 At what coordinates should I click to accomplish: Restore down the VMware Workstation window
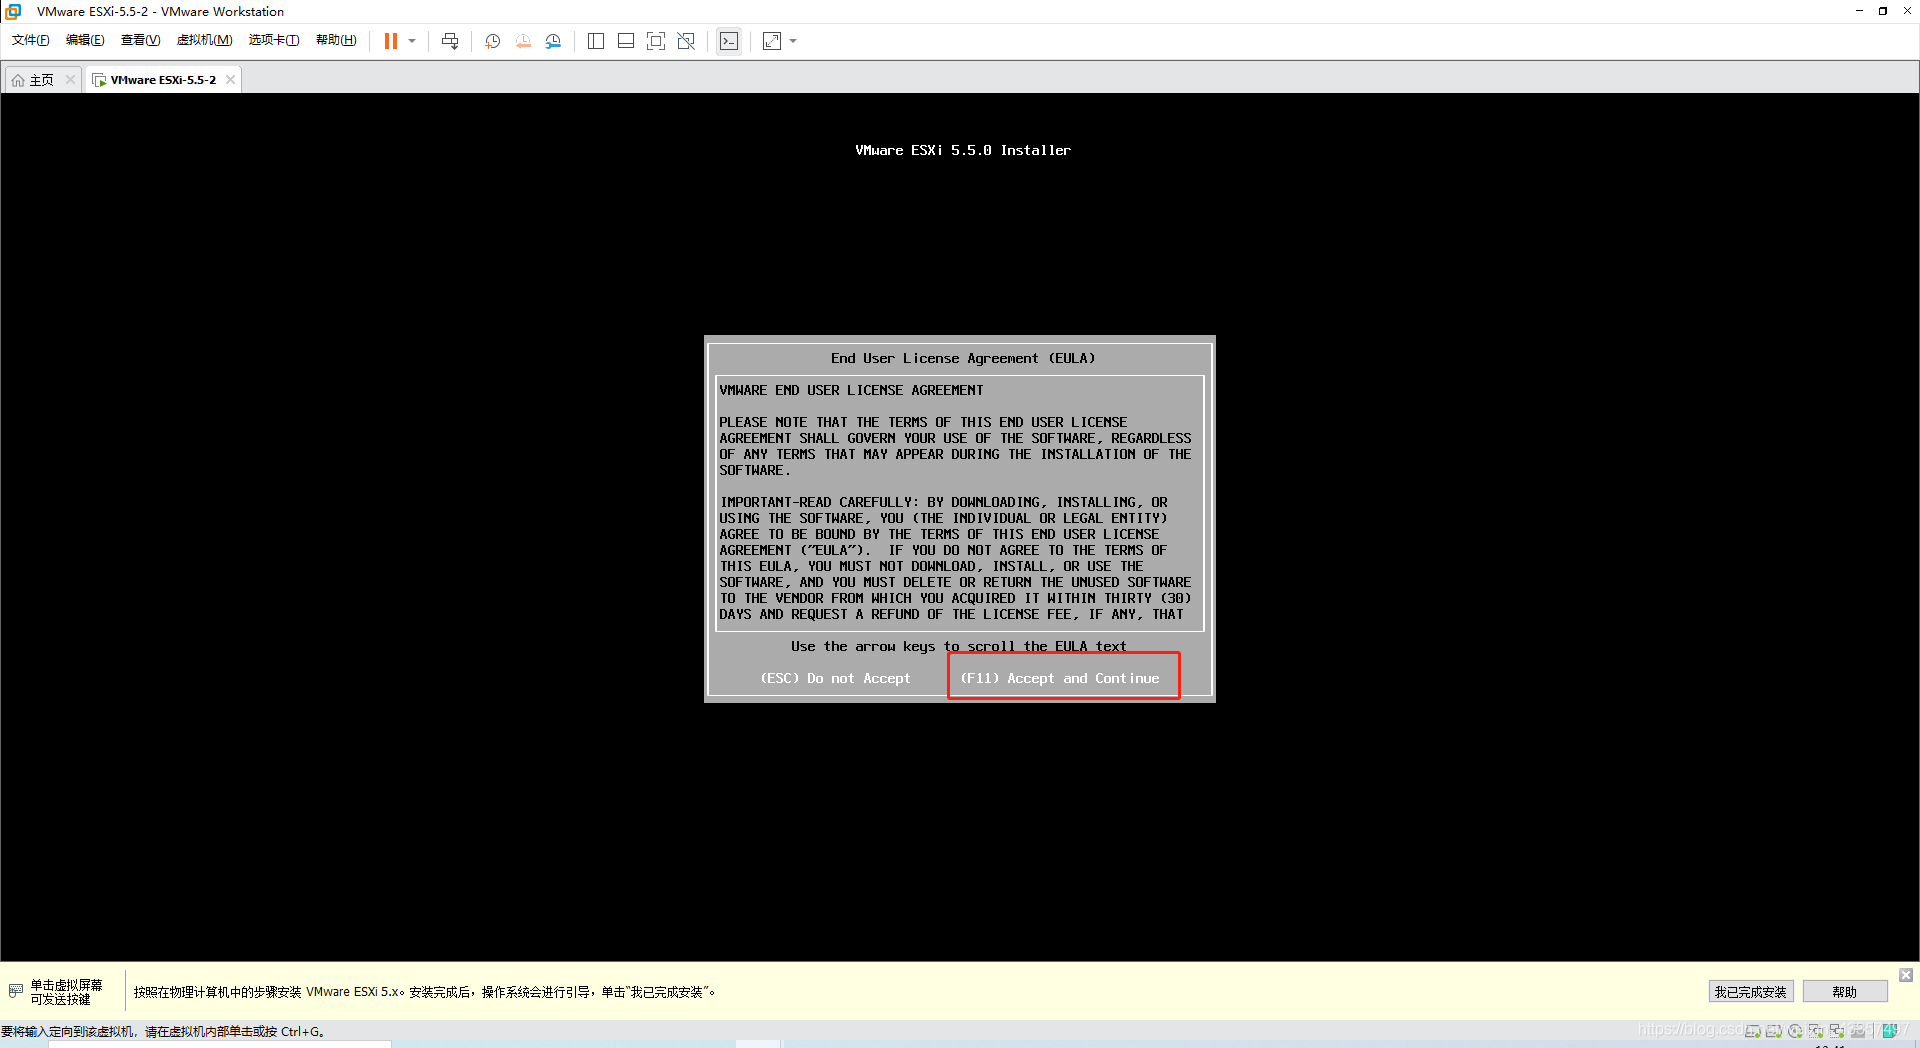tap(1882, 11)
